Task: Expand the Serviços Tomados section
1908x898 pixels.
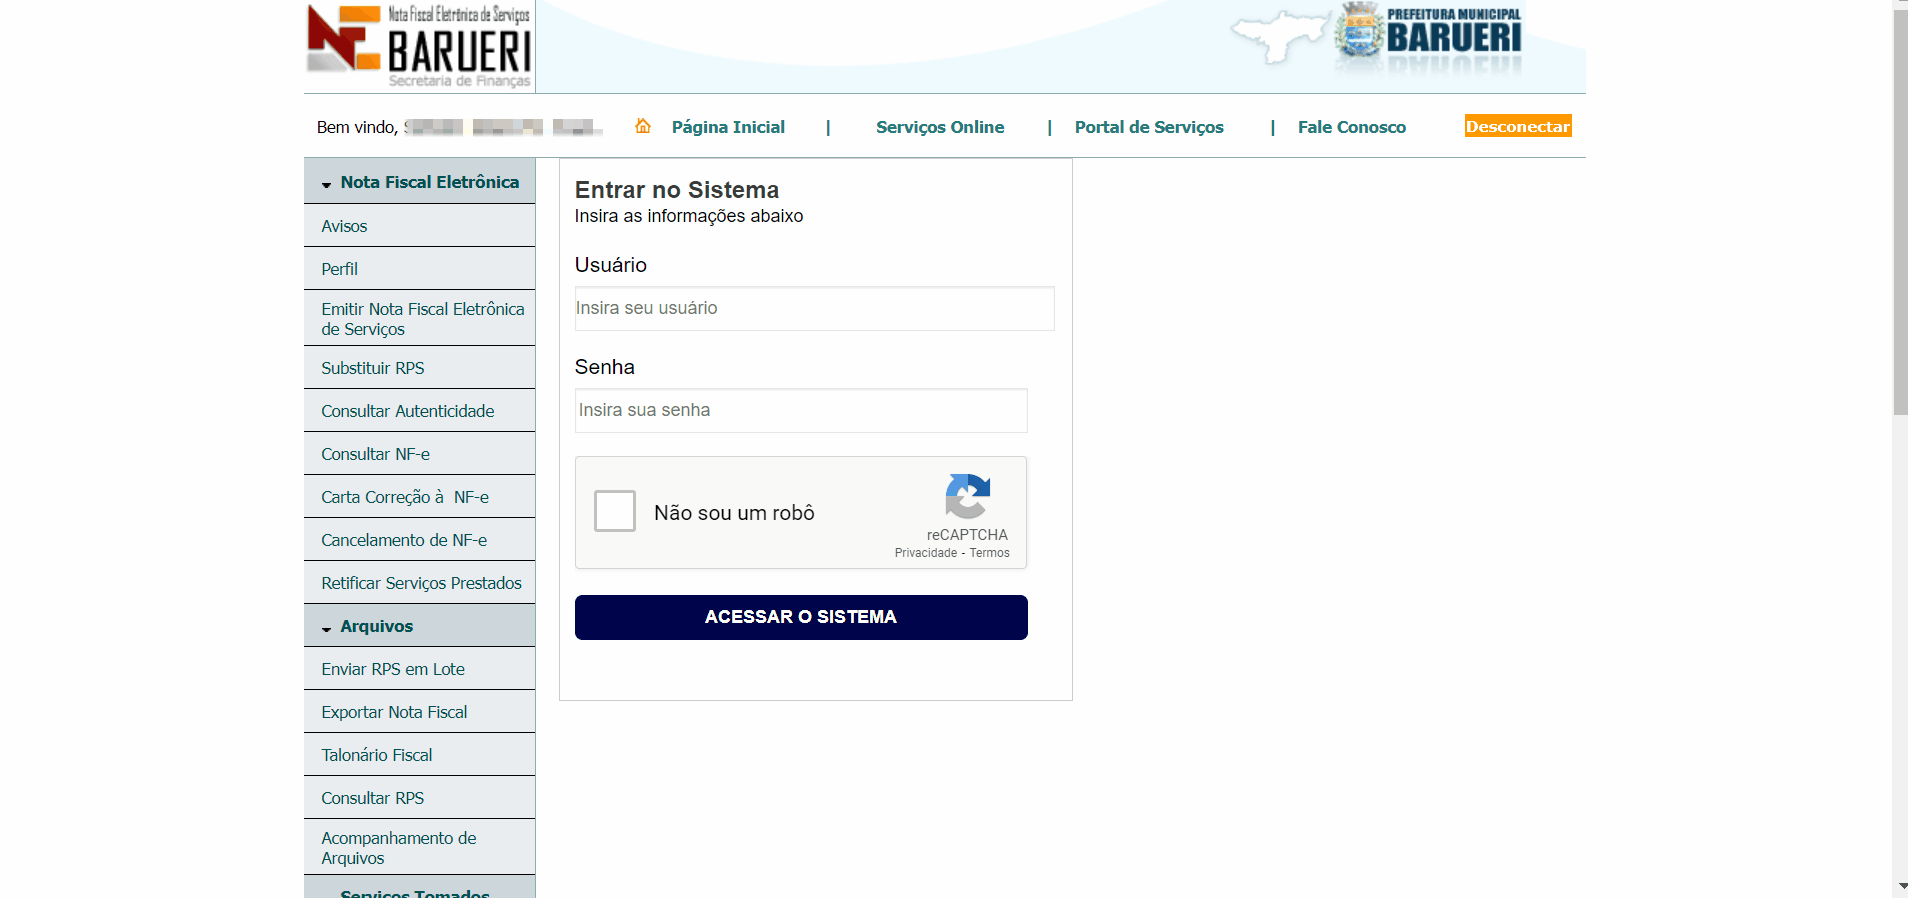Action: coord(419,888)
